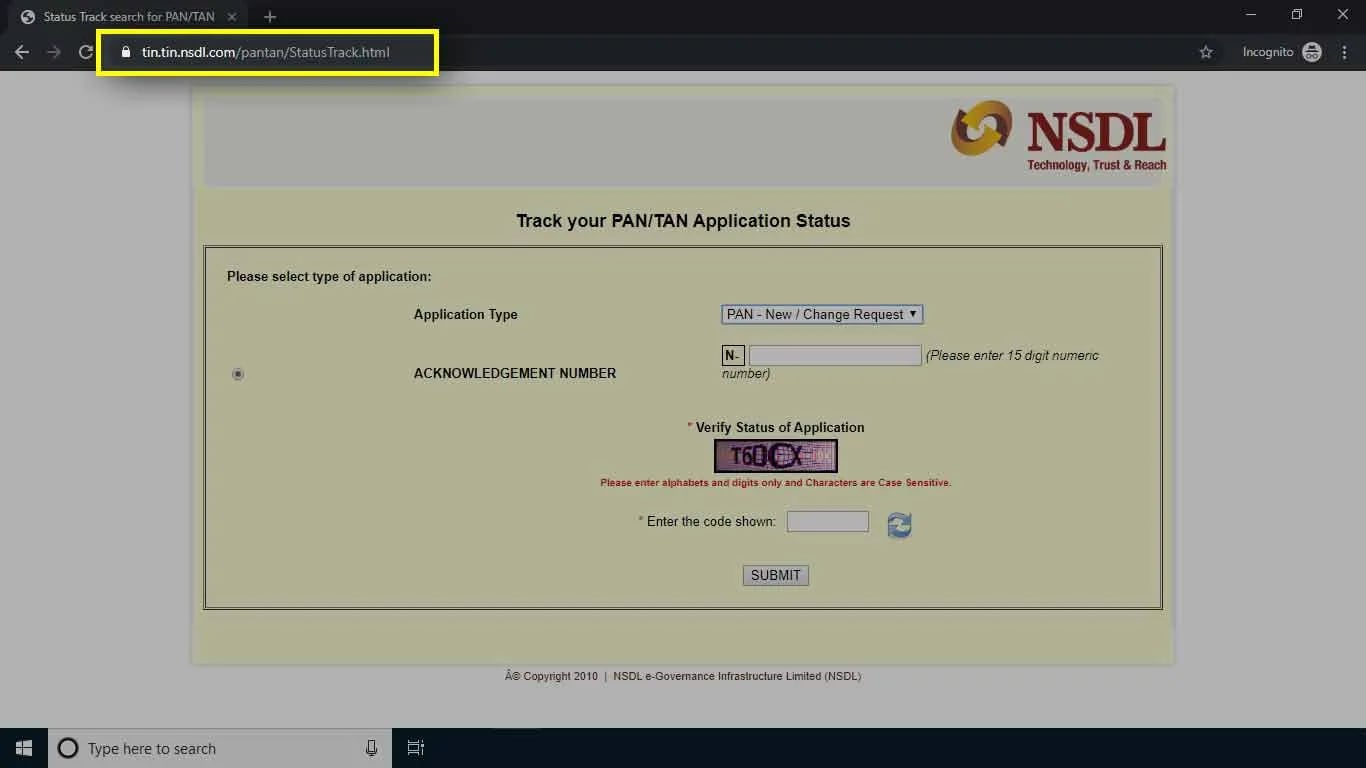Bookmark this page with star icon
This screenshot has height=768, width=1366.
tap(1206, 52)
